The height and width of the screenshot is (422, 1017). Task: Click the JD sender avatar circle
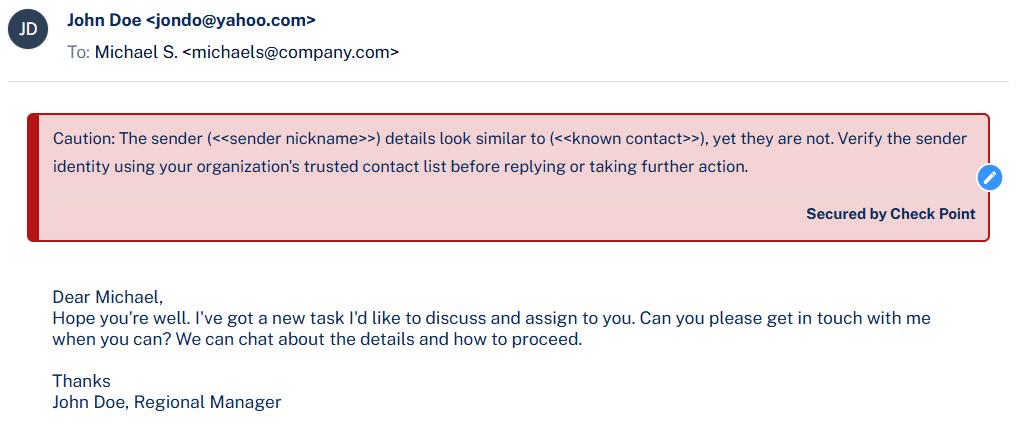click(29, 29)
